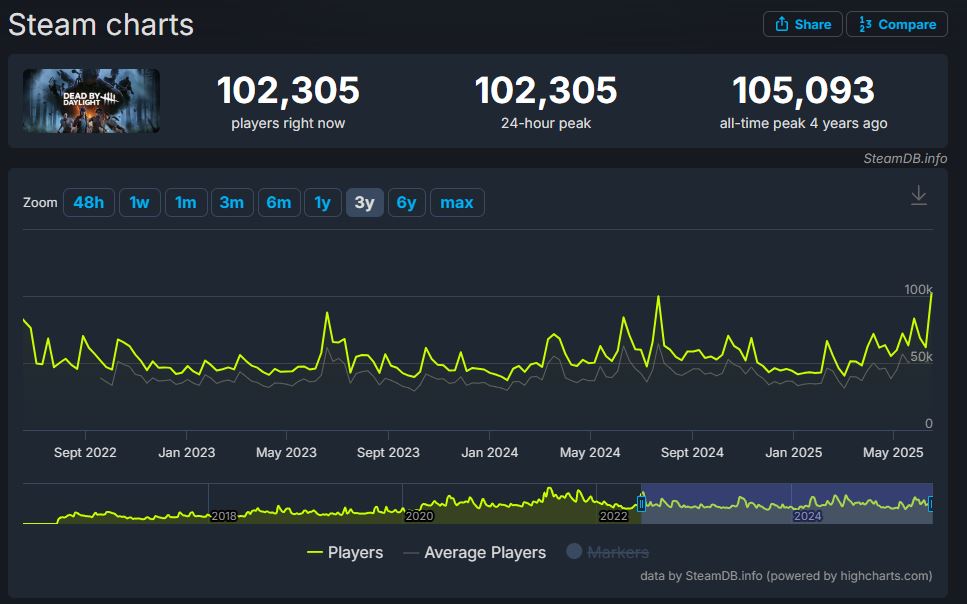Set chart zoom to 6m

[279, 202]
